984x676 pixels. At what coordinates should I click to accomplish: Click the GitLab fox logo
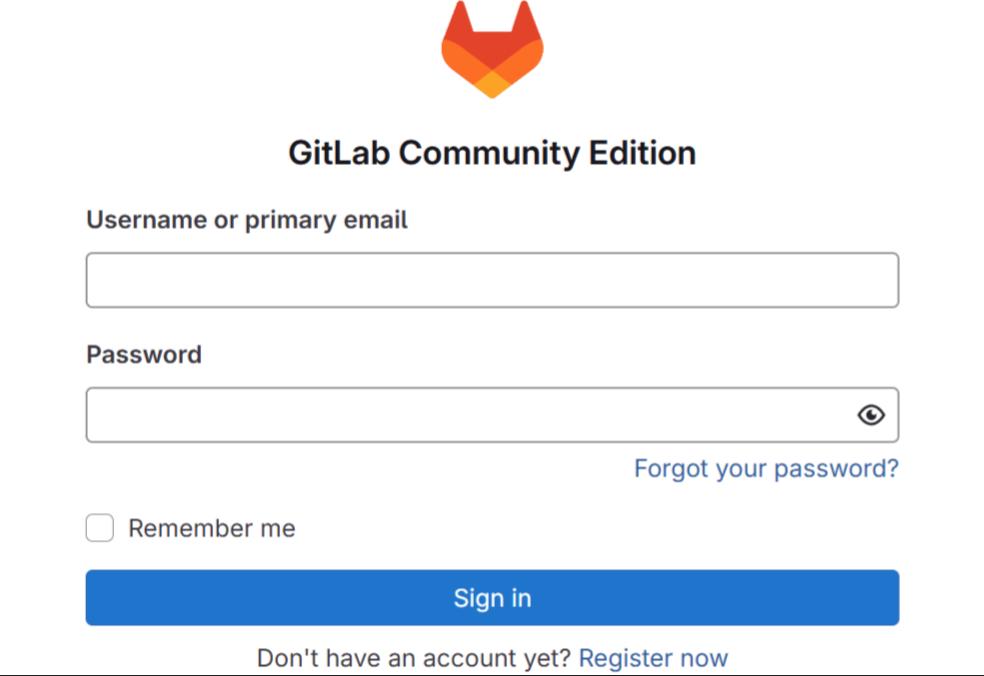pos(492,49)
